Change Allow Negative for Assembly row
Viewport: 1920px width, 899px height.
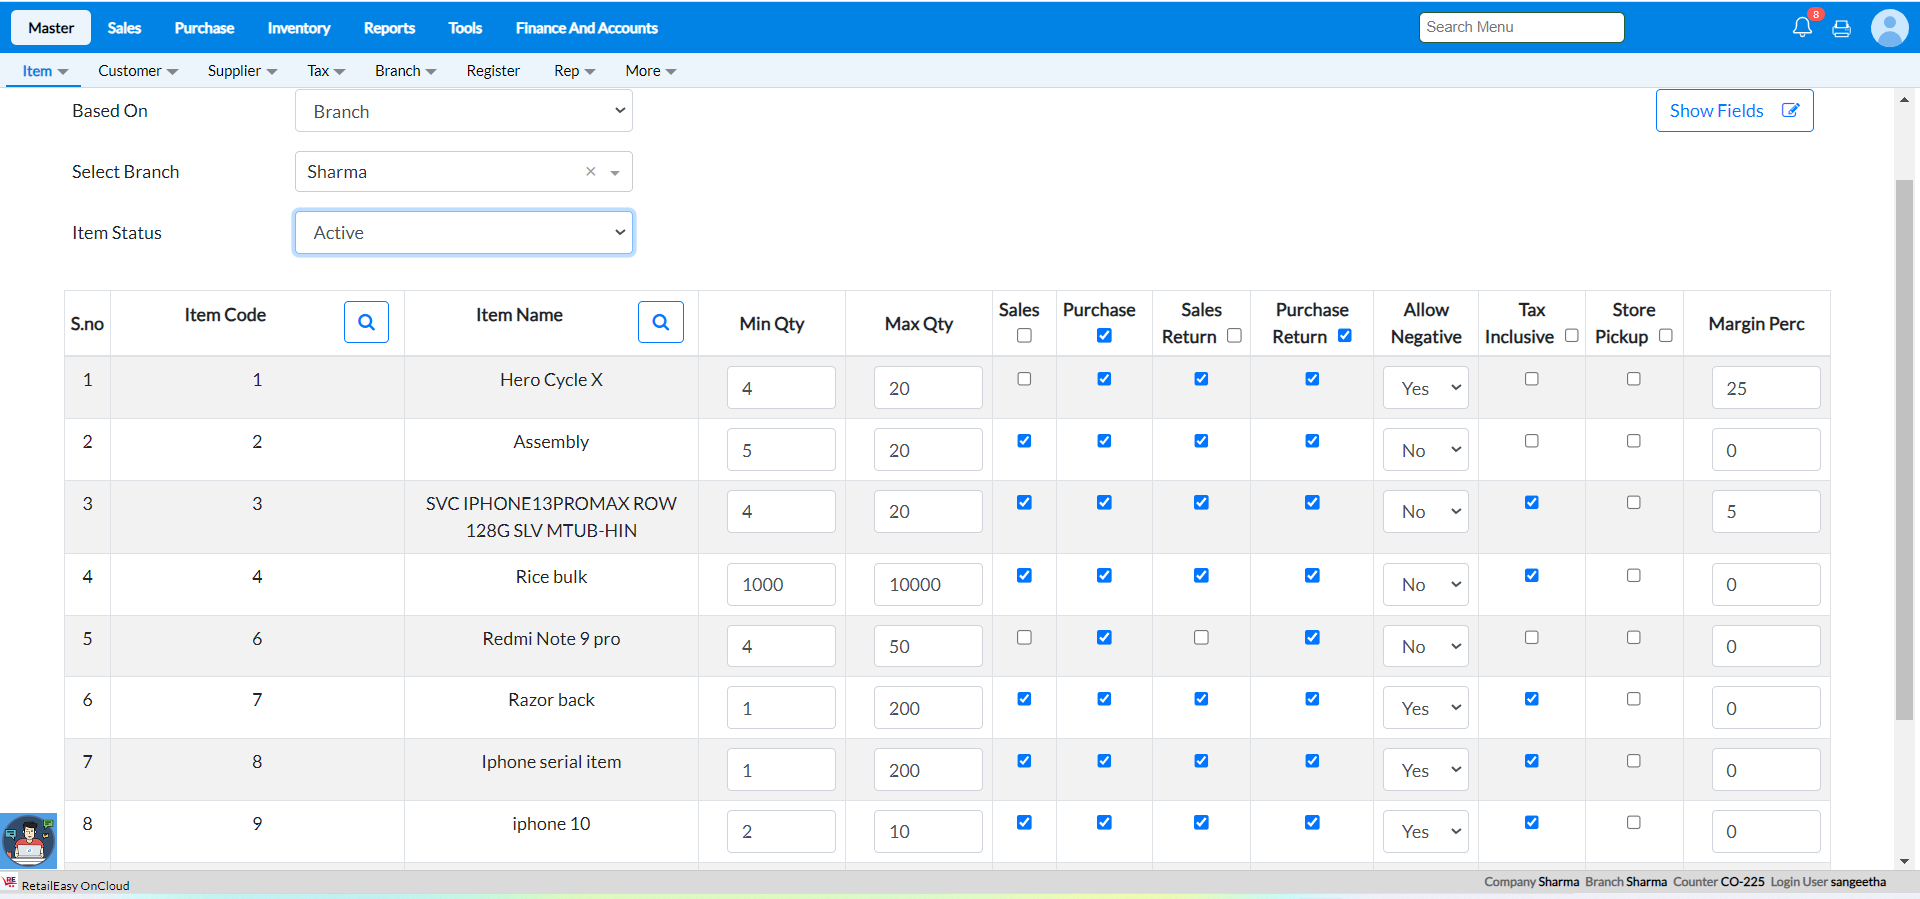pos(1425,450)
